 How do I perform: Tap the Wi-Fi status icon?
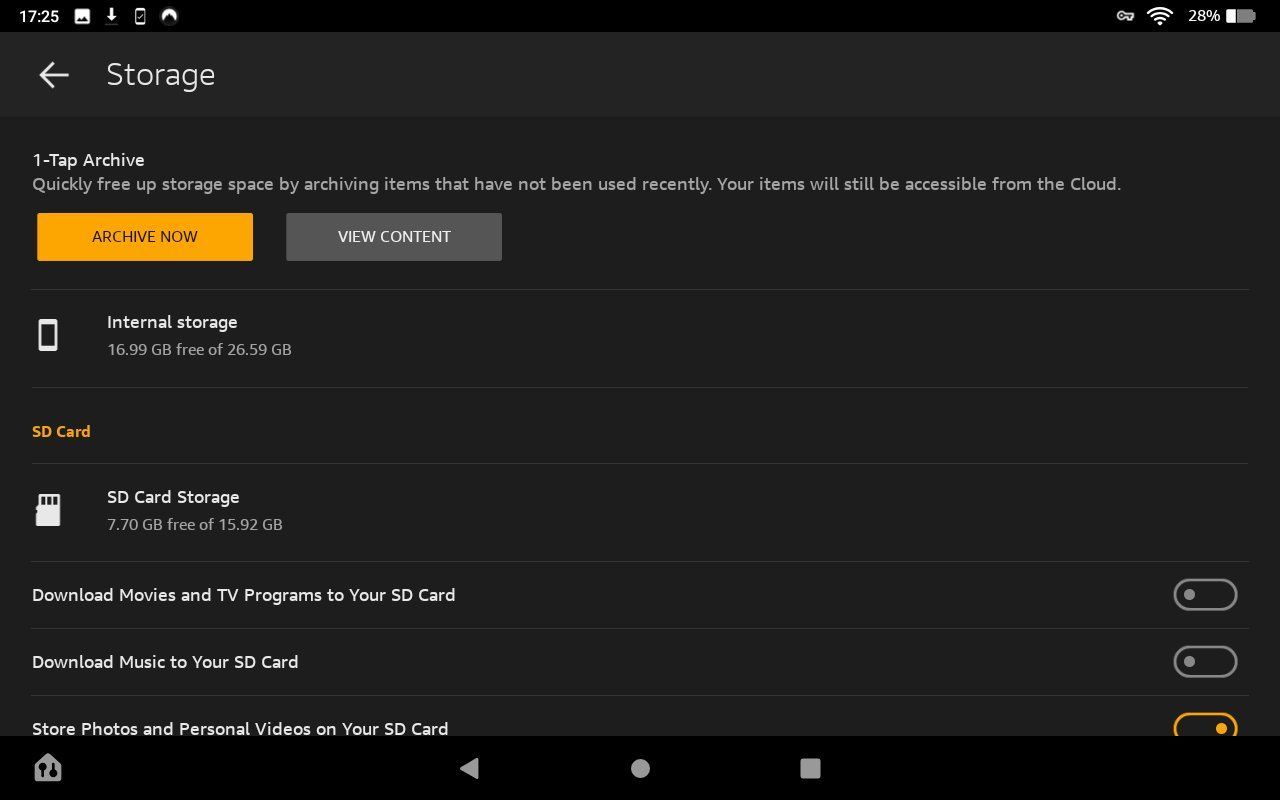coord(1160,16)
